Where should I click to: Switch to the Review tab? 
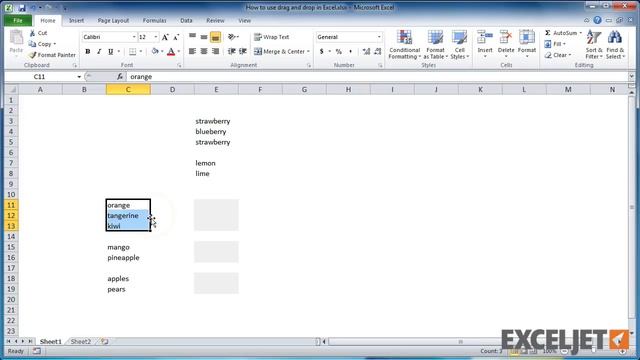[x=215, y=20]
